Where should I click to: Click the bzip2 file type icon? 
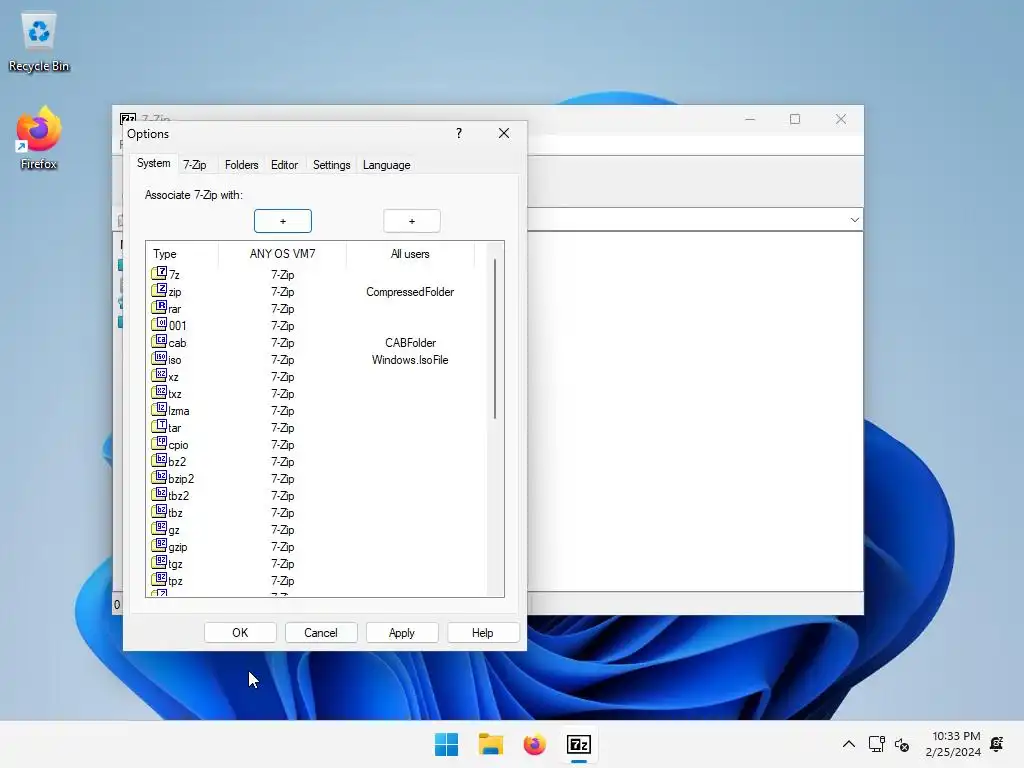click(x=159, y=477)
